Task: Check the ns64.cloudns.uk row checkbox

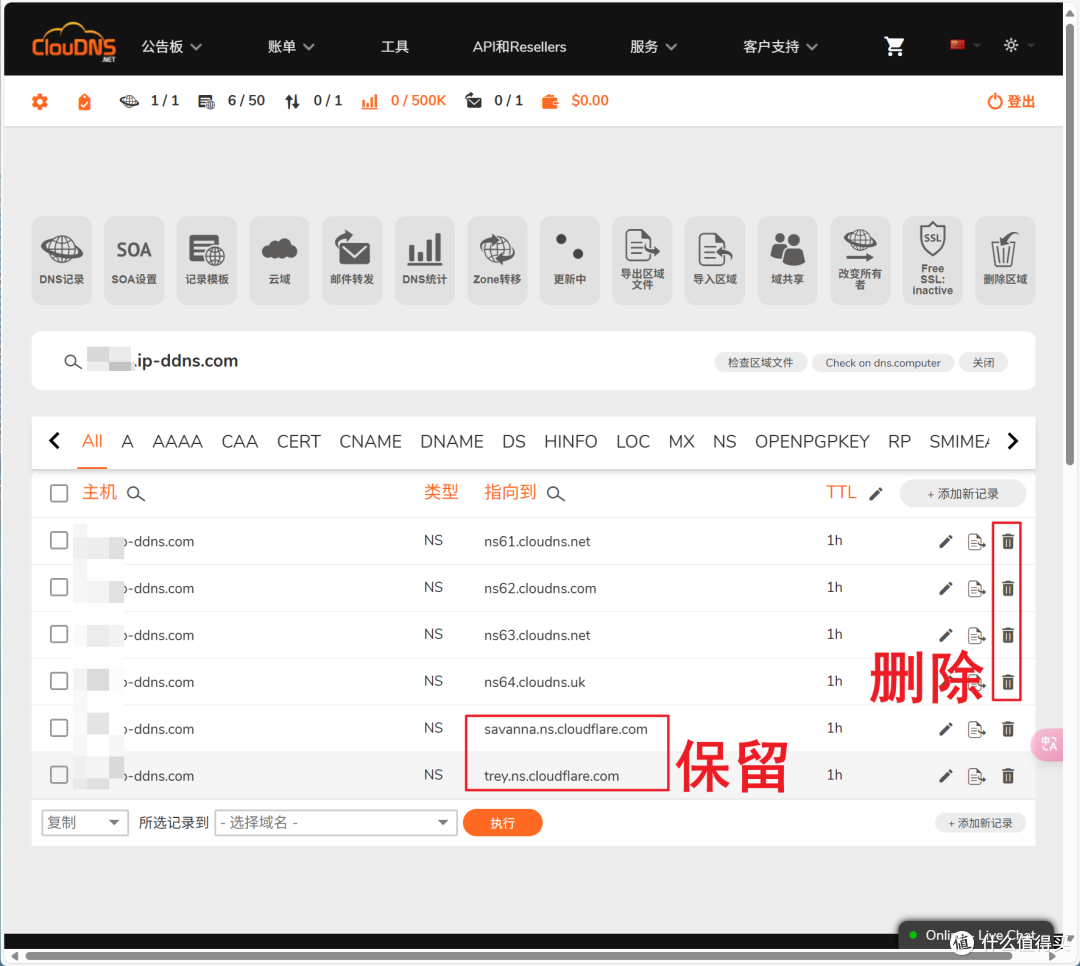Action: click(59, 681)
